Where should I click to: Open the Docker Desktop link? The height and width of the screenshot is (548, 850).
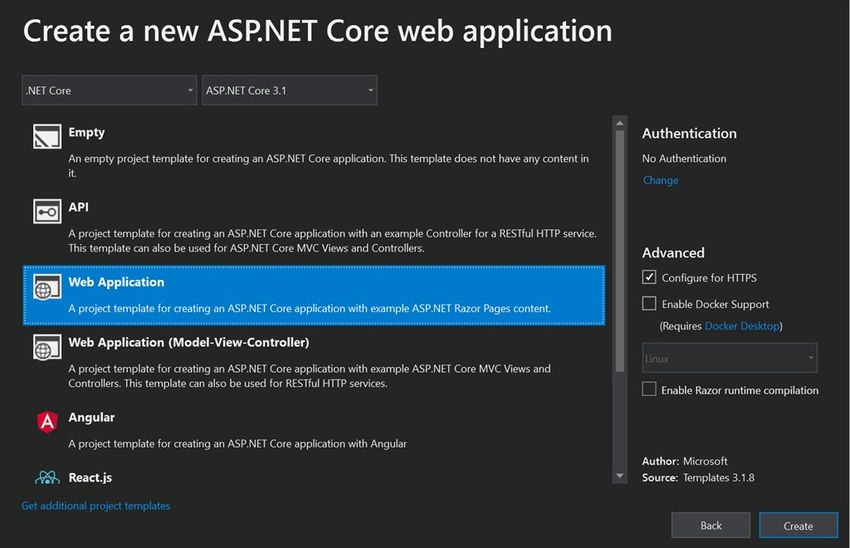pos(742,326)
